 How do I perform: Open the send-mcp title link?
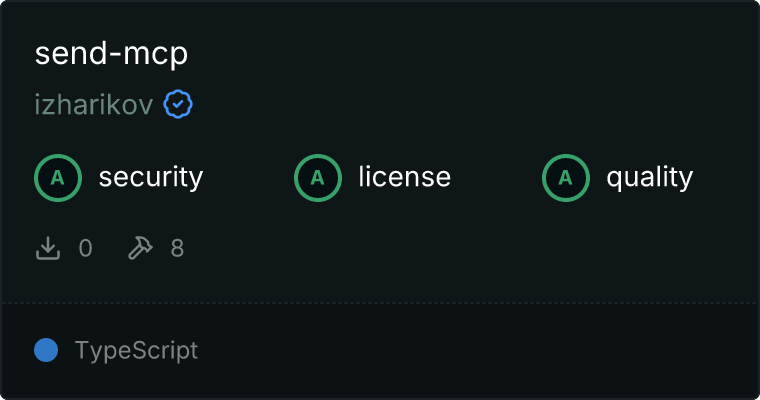pyautogui.click(x=111, y=54)
